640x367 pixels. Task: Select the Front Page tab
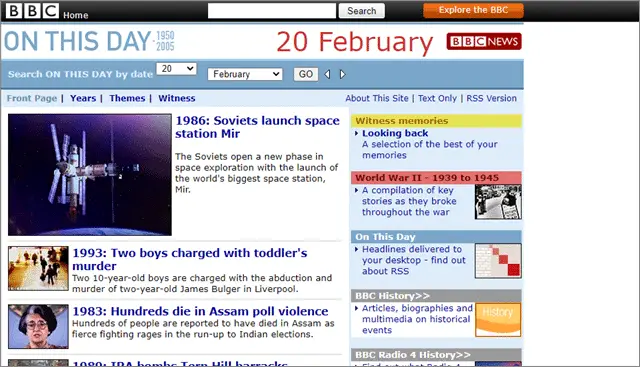(x=32, y=98)
